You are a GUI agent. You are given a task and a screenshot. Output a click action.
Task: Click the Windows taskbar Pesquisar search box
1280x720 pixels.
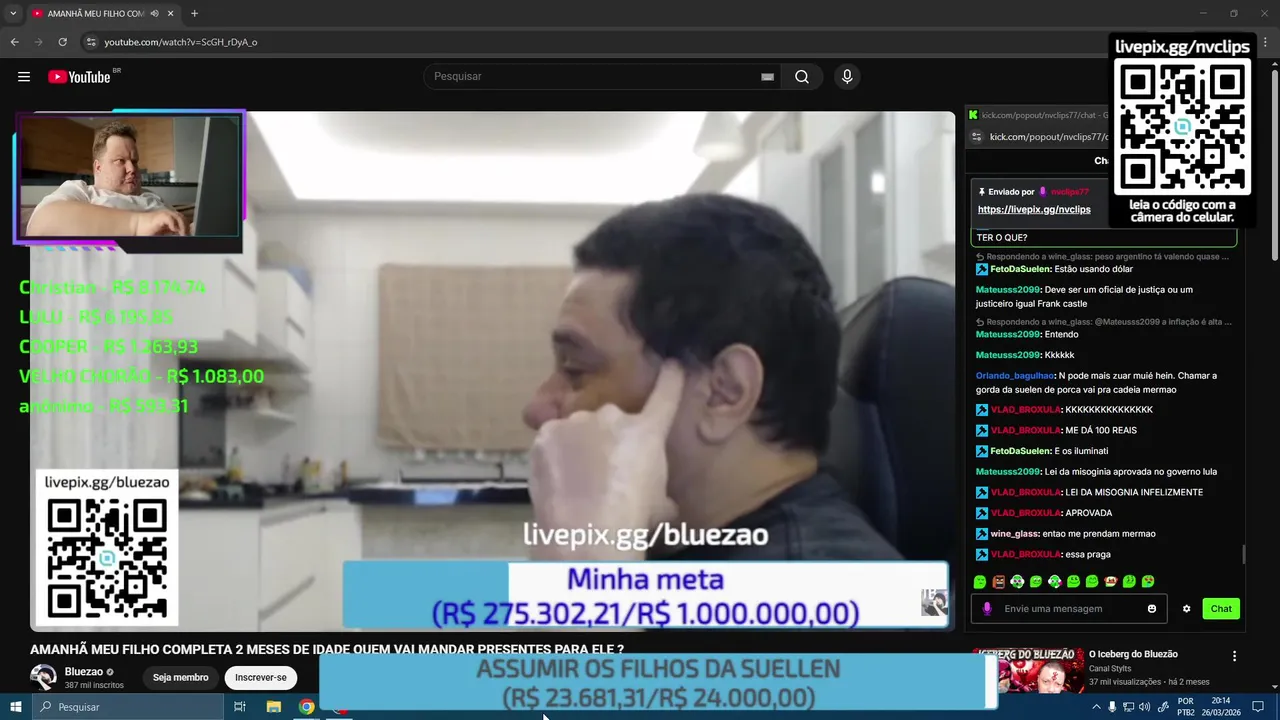pyautogui.click(x=127, y=707)
